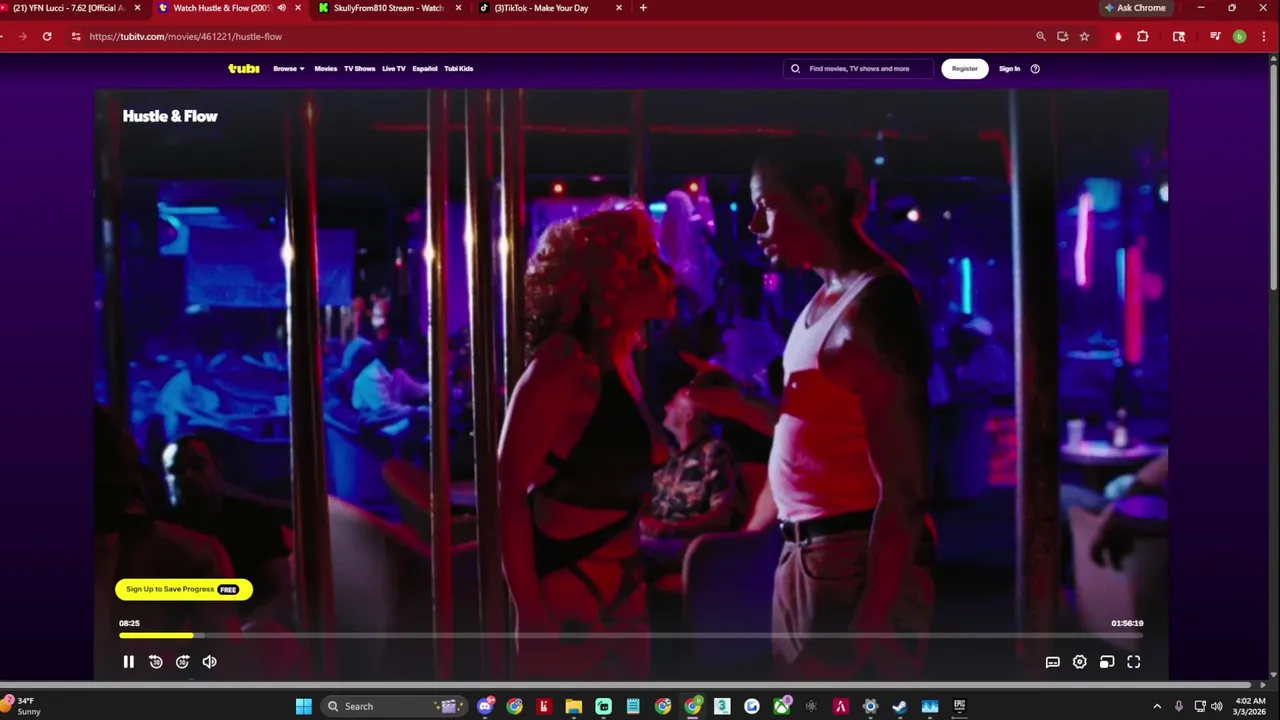Switch to the SkullyFrom810 Stream tab
Viewport: 1280px width, 720px height.
point(388,8)
